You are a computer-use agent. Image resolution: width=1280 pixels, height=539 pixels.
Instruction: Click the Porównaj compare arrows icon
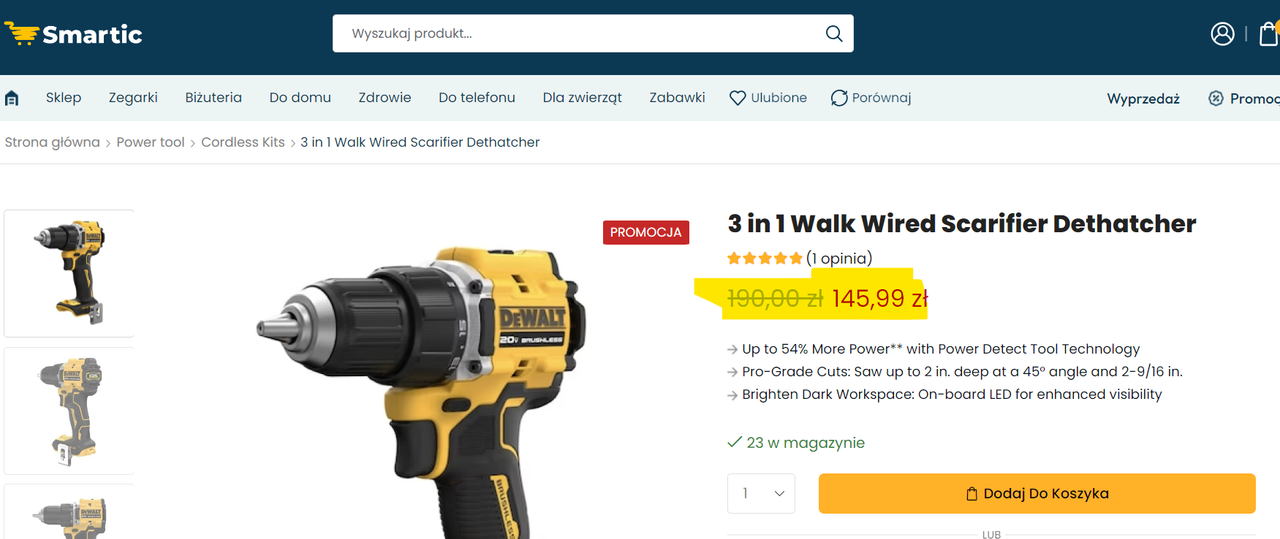(840, 98)
